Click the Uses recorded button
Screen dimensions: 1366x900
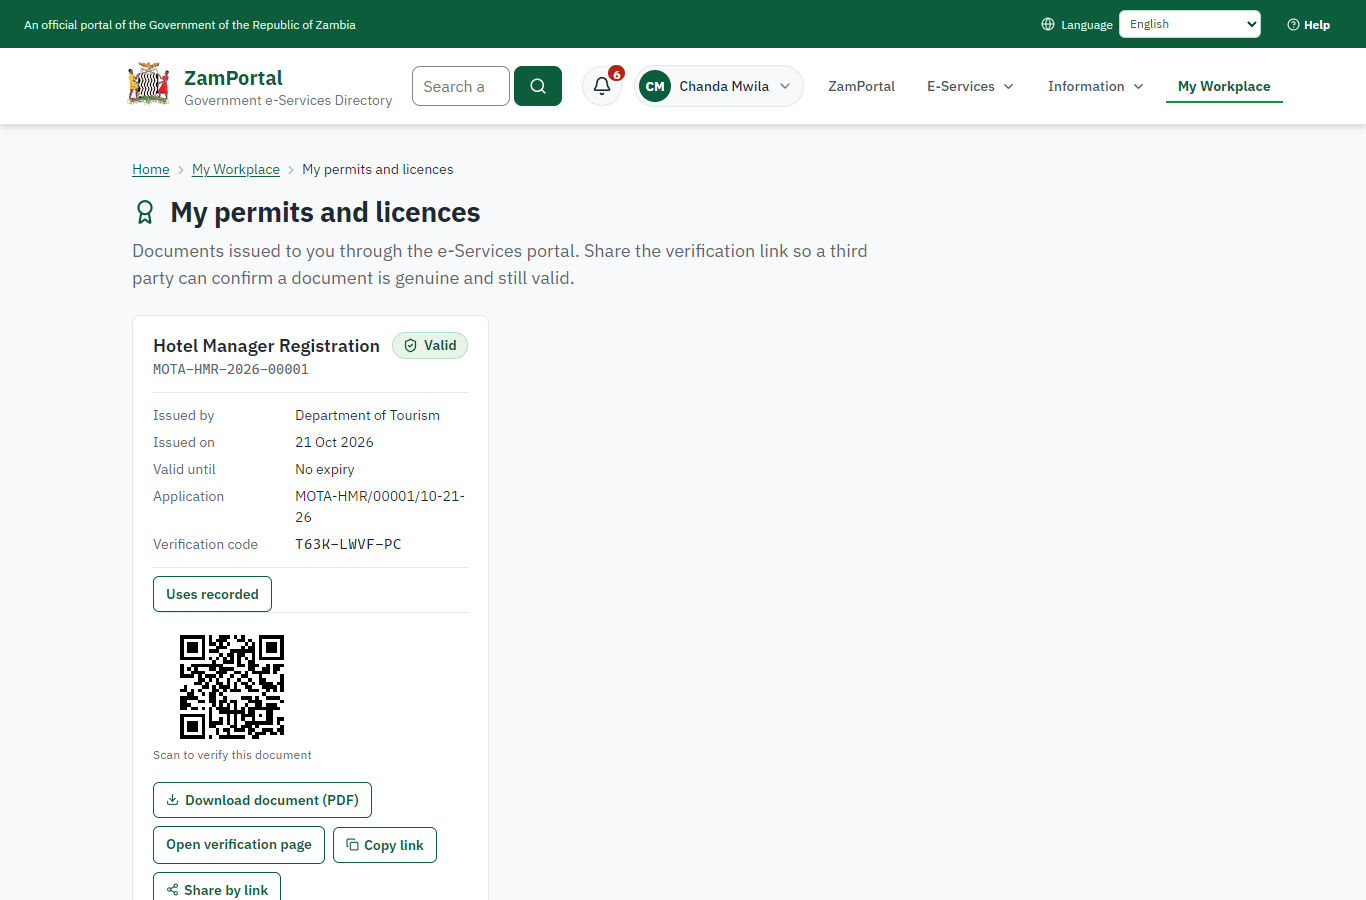tap(212, 594)
